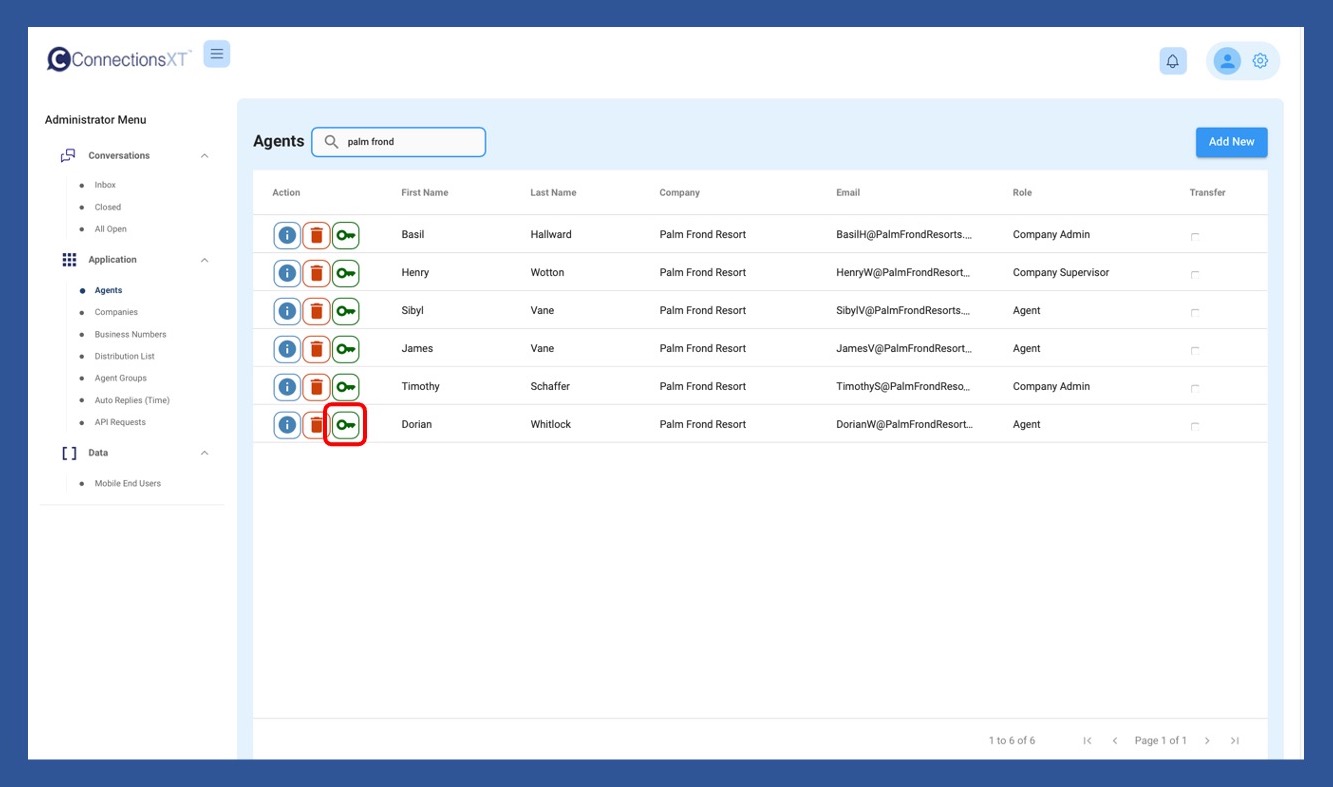This screenshot has height=787, width=1333.
Task: Click the user profile avatar icon
Action: tap(1226, 61)
